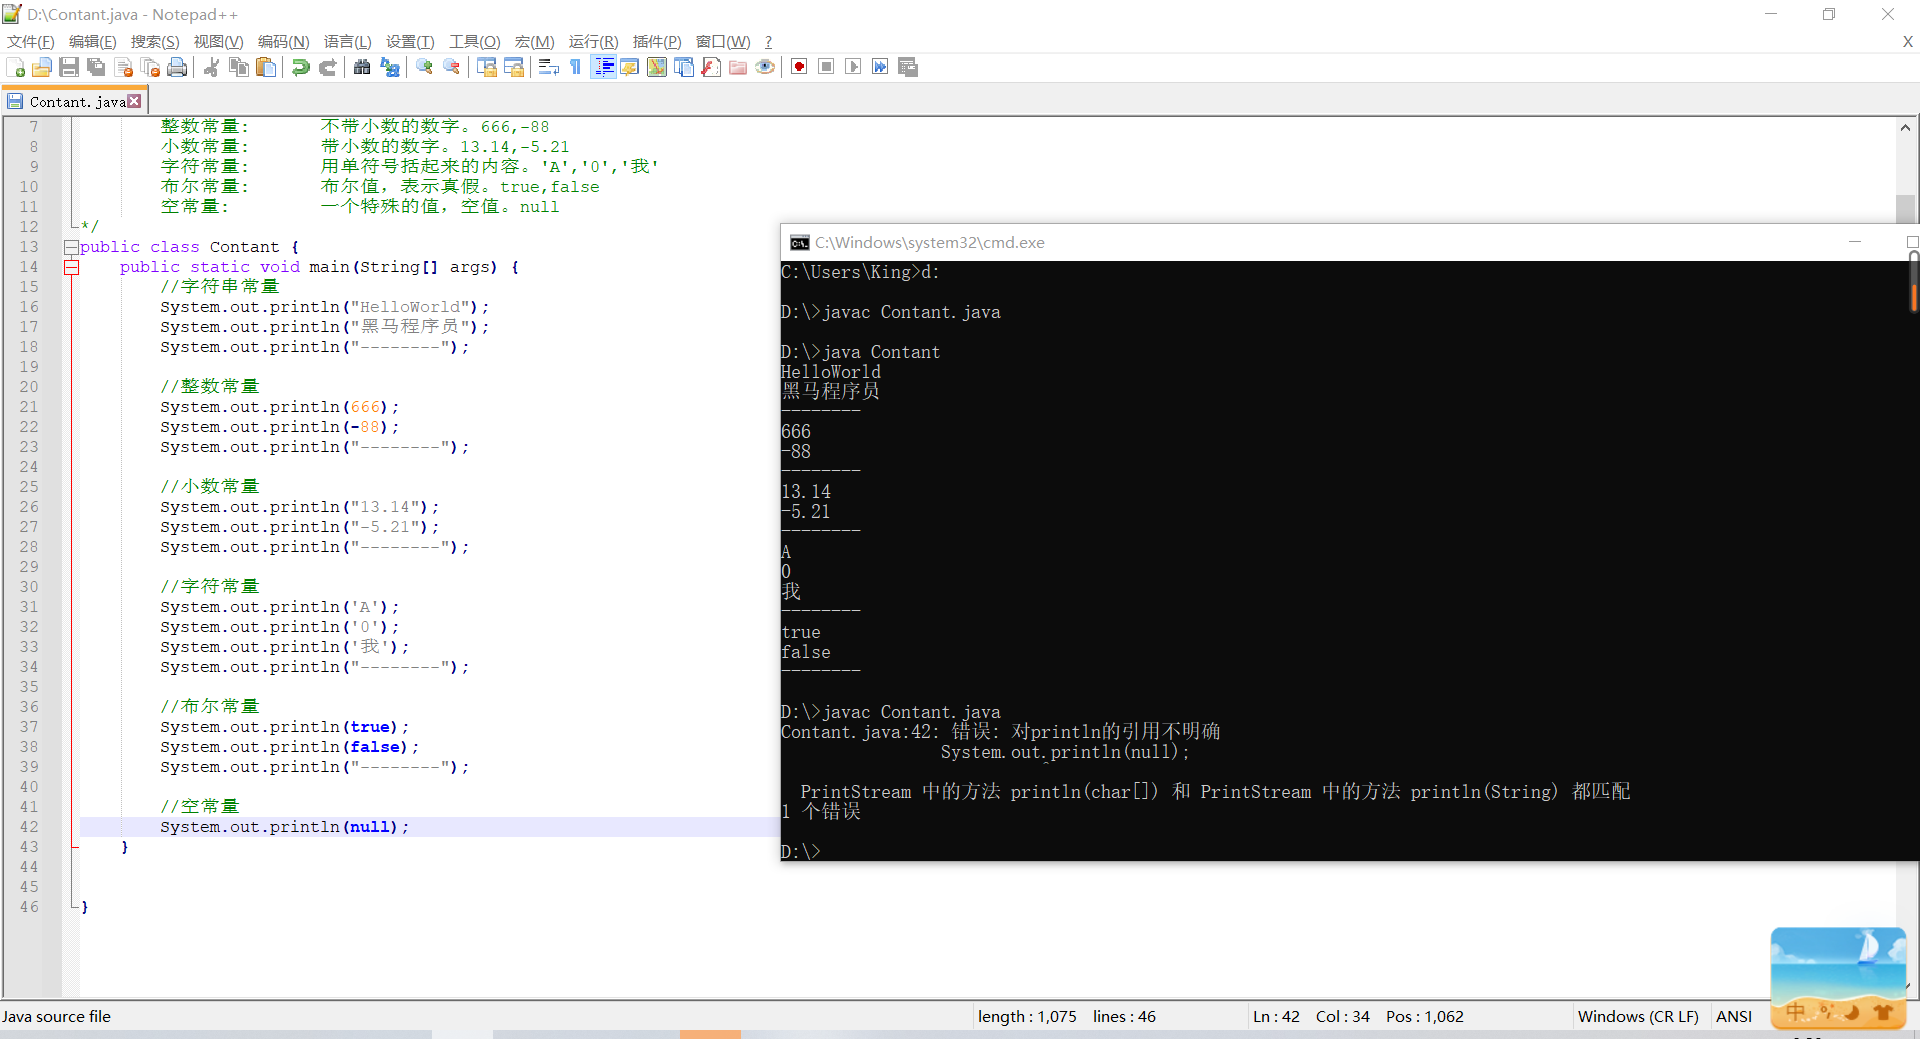Open the 插件(P) menu

click(x=658, y=41)
